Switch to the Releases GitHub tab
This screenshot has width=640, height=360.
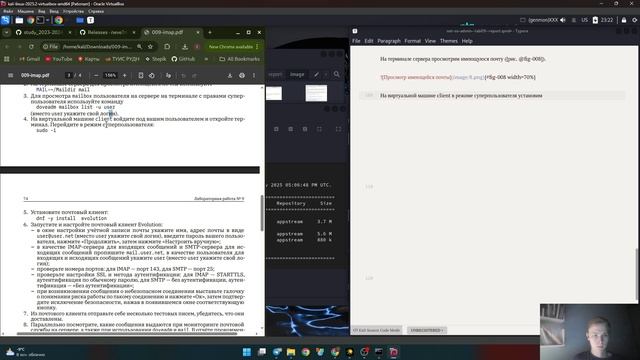click(x=107, y=32)
